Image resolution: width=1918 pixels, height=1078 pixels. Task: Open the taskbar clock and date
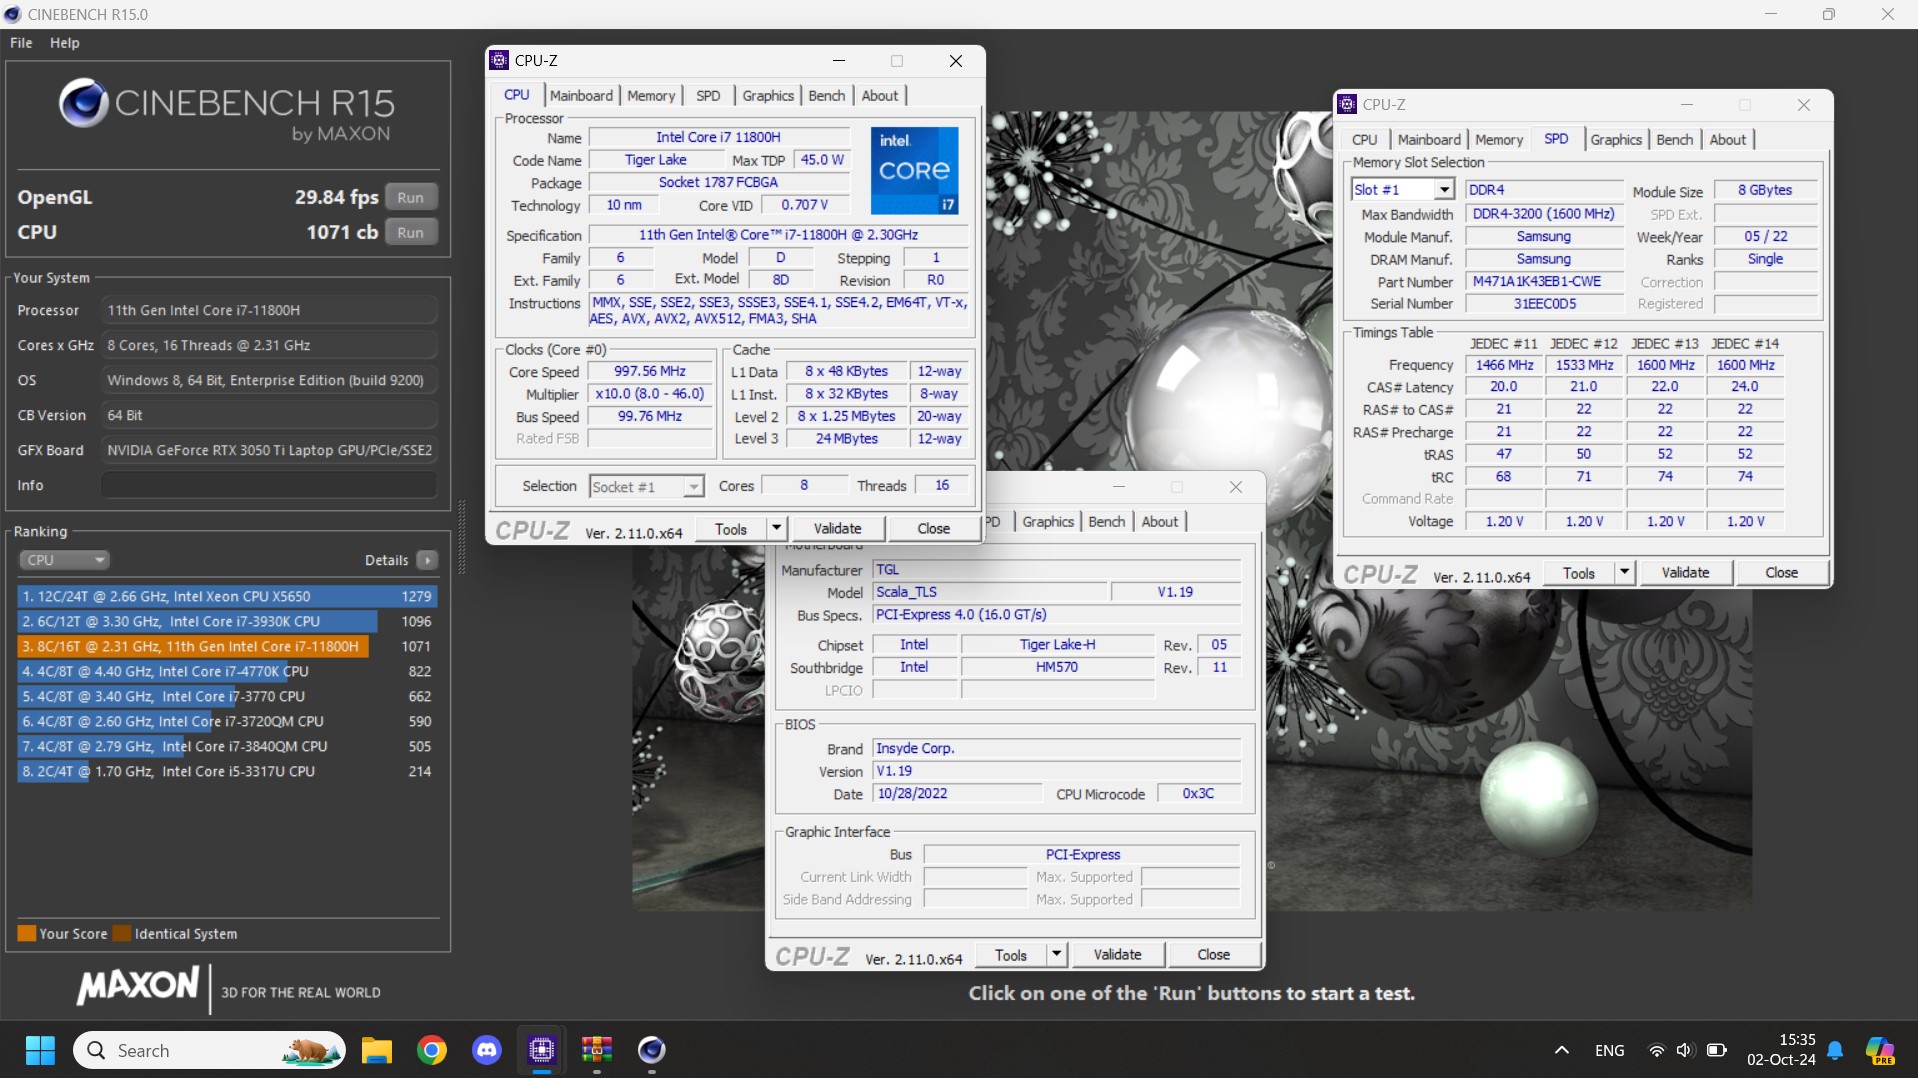[1781, 1050]
